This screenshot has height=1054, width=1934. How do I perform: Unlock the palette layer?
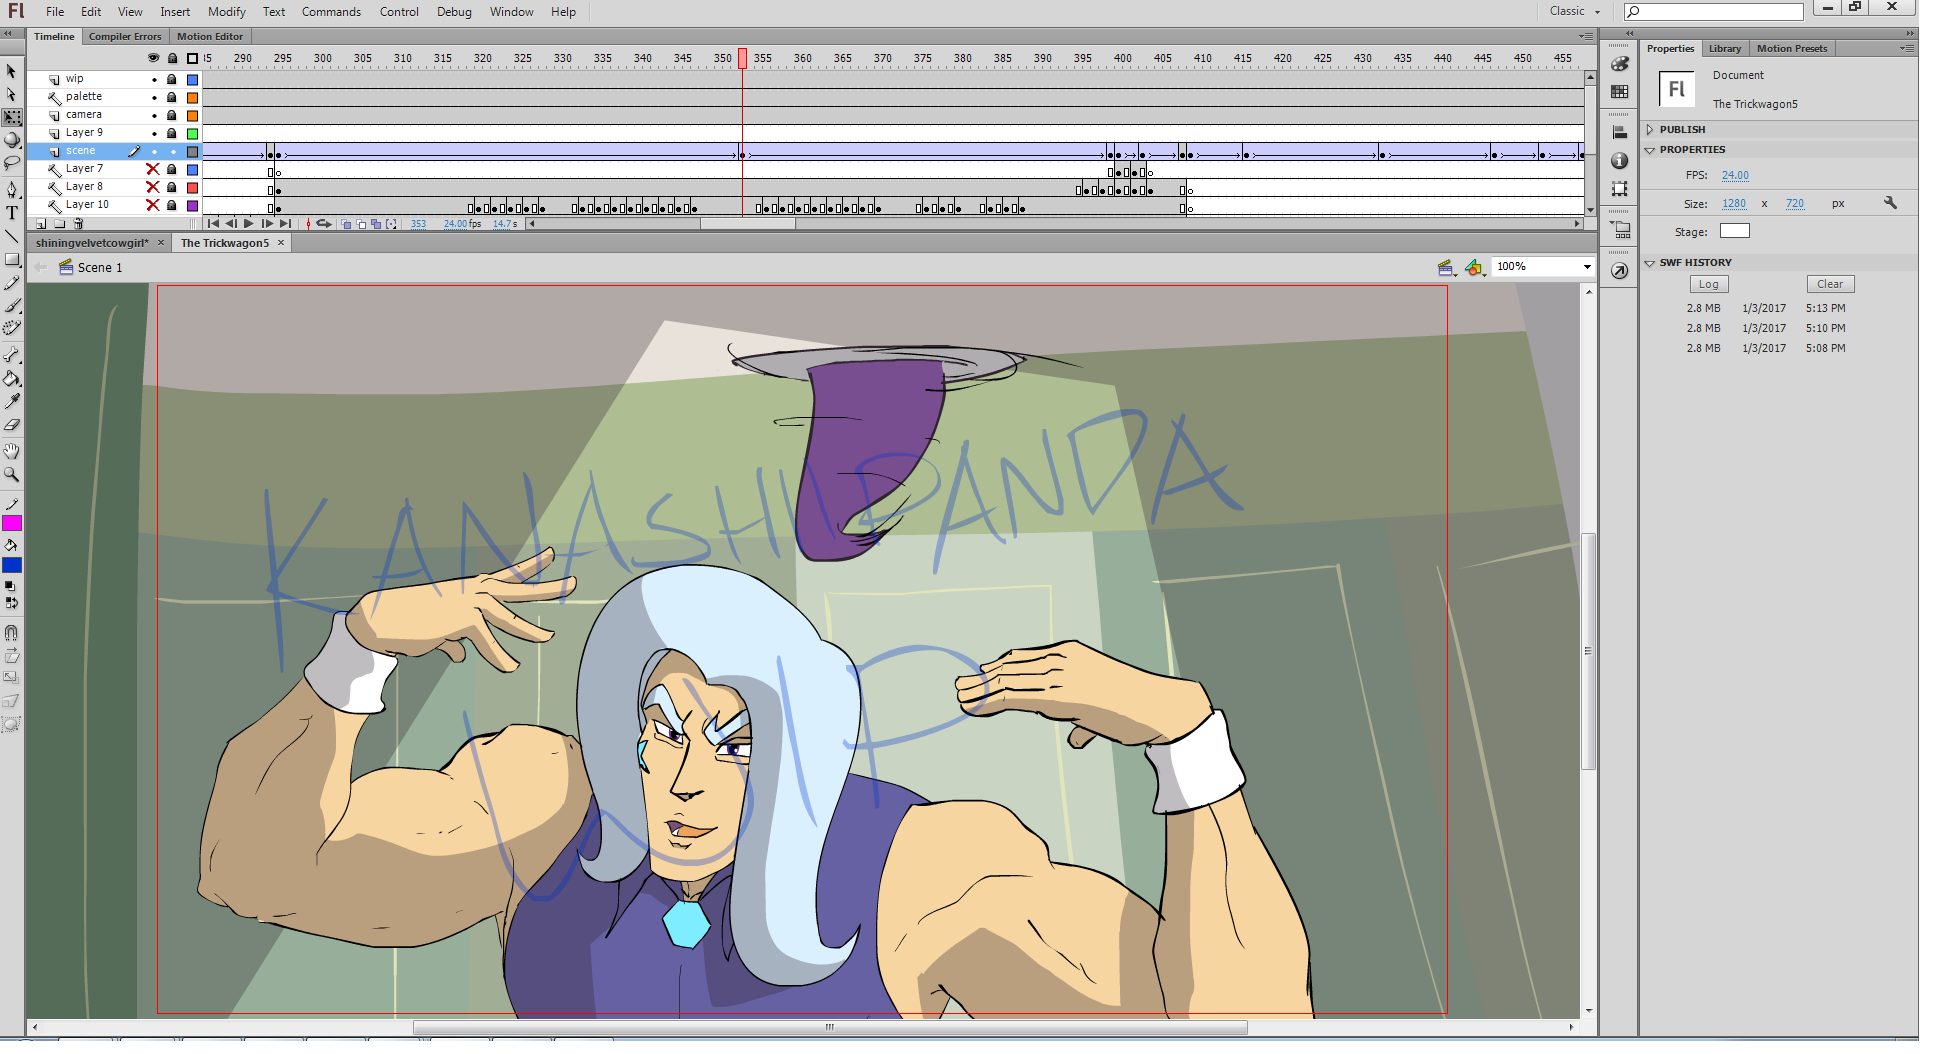pyautogui.click(x=172, y=97)
